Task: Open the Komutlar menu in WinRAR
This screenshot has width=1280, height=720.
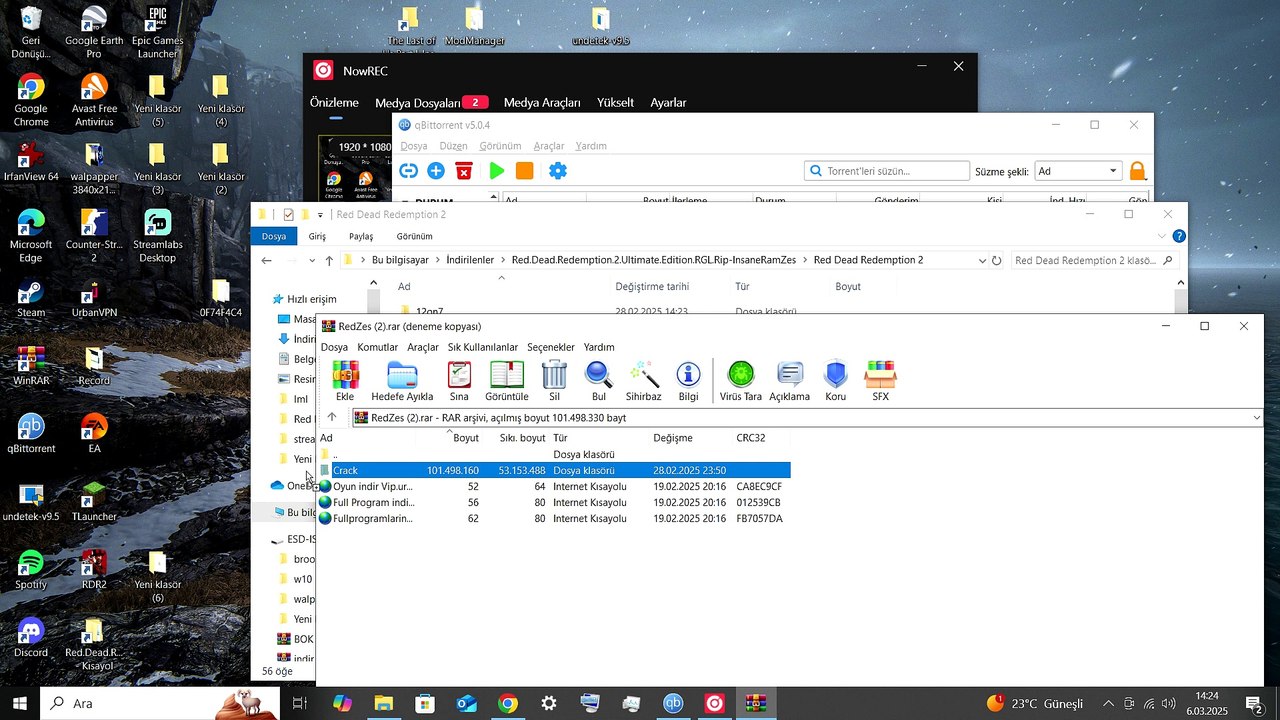Action: coord(377,347)
